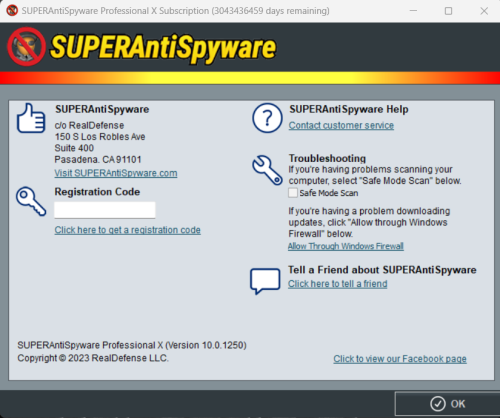This screenshot has width=500, height=418.
Task: Maximize the SUPERAntiSpyware window
Action: click(x=449, y=11)
